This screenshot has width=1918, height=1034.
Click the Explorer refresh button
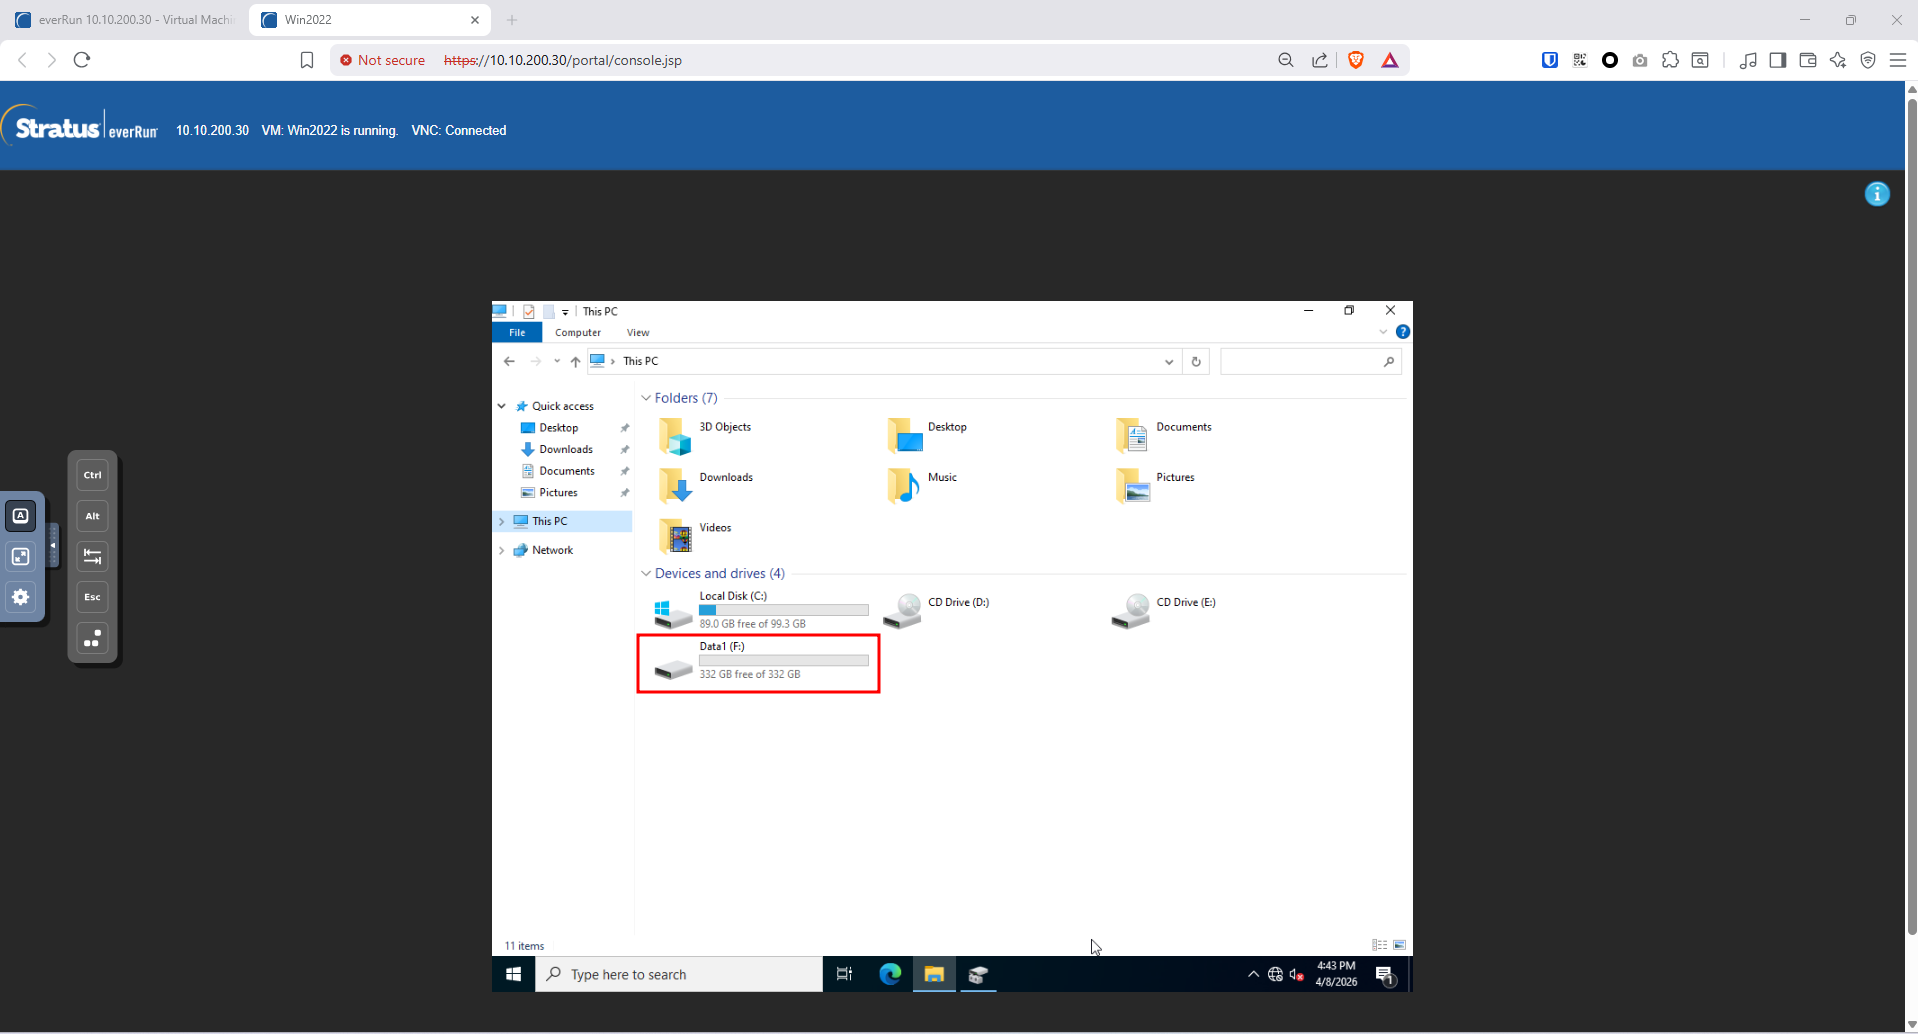(x=1196, y=362)
